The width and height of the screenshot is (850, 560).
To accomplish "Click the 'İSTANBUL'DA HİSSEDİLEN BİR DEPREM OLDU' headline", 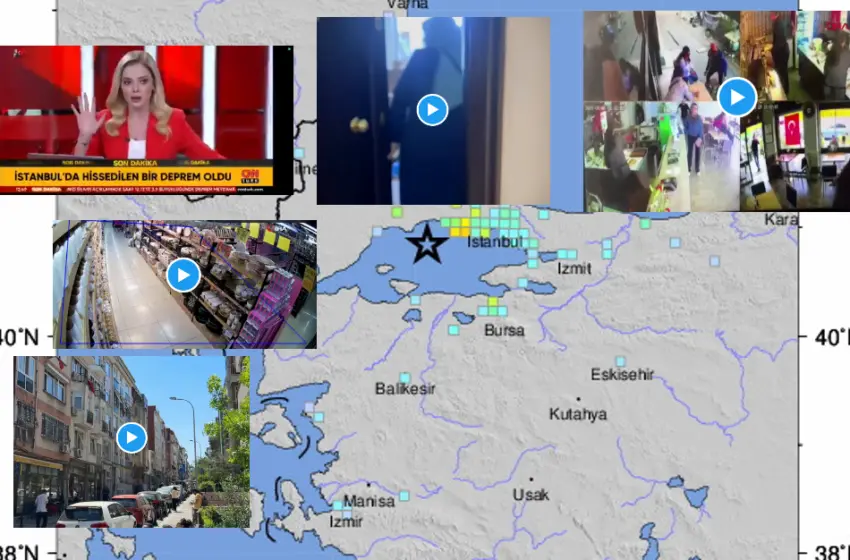I will (122, 177).
